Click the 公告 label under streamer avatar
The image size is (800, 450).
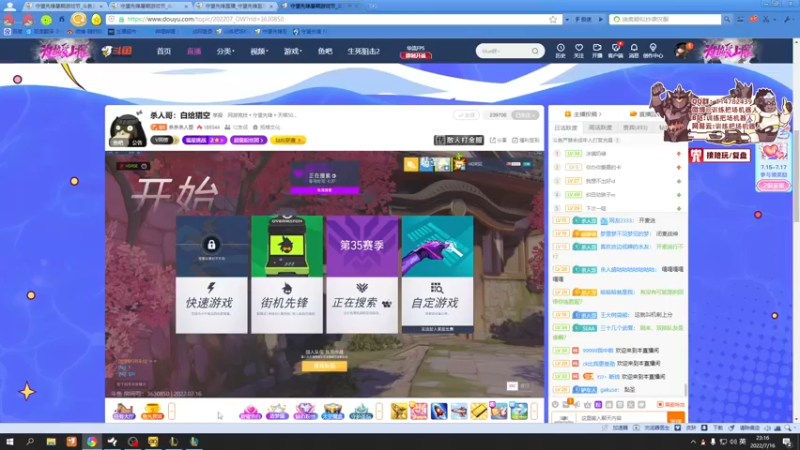(137, 142)
